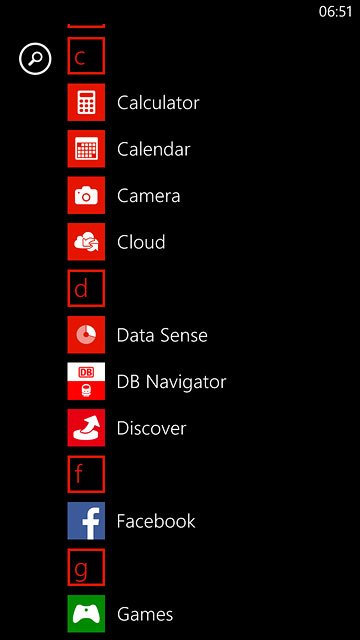The width and height of the screenshot is (360, 640).
Task: Open the Camera app icon
Action: (x=86, y=195)
